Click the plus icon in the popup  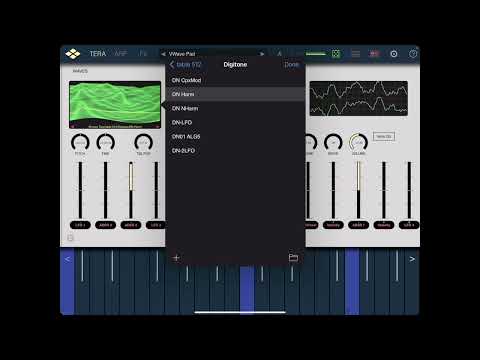pyautogui.click(x=176, y=258)
